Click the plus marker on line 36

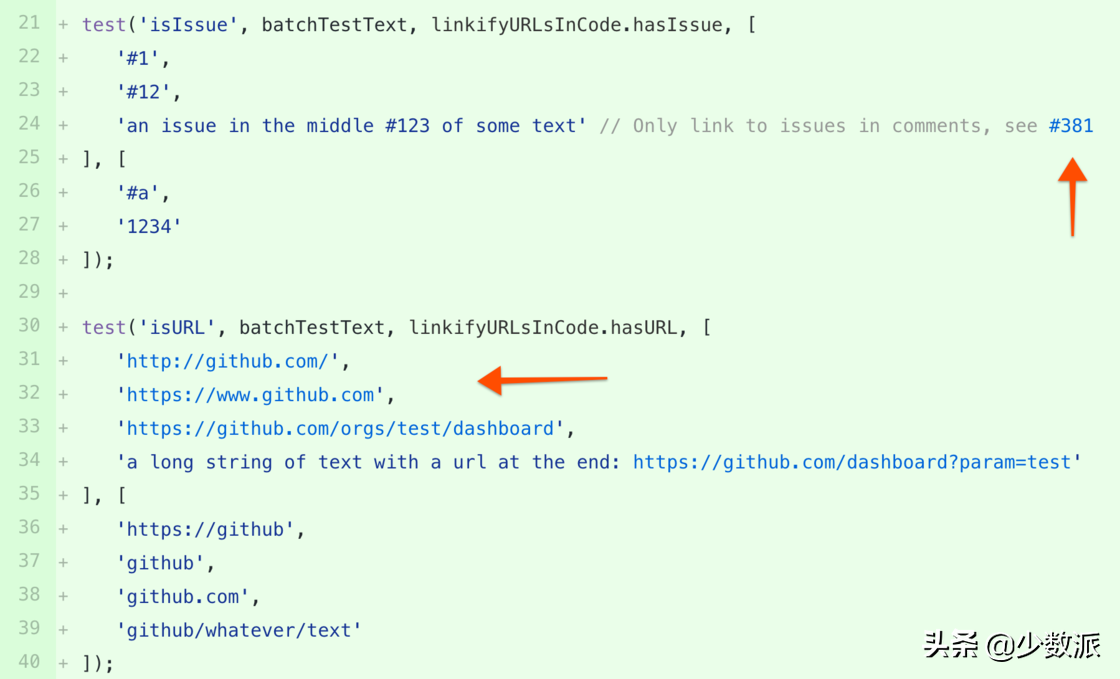tap(64, 529)
